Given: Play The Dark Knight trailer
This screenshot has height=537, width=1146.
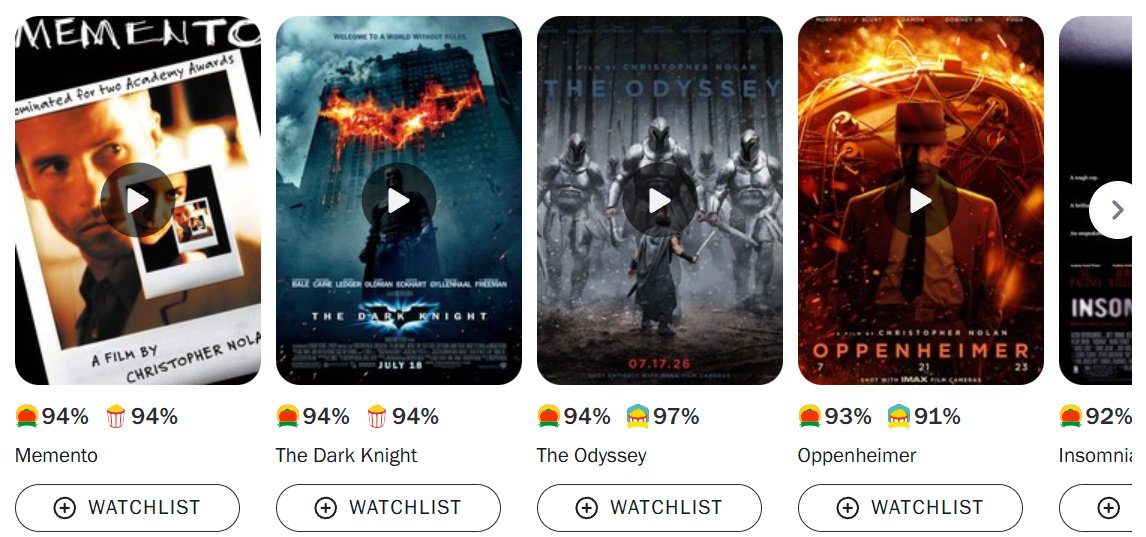Looking at the screenshot, I should click(x=398, y=200).
